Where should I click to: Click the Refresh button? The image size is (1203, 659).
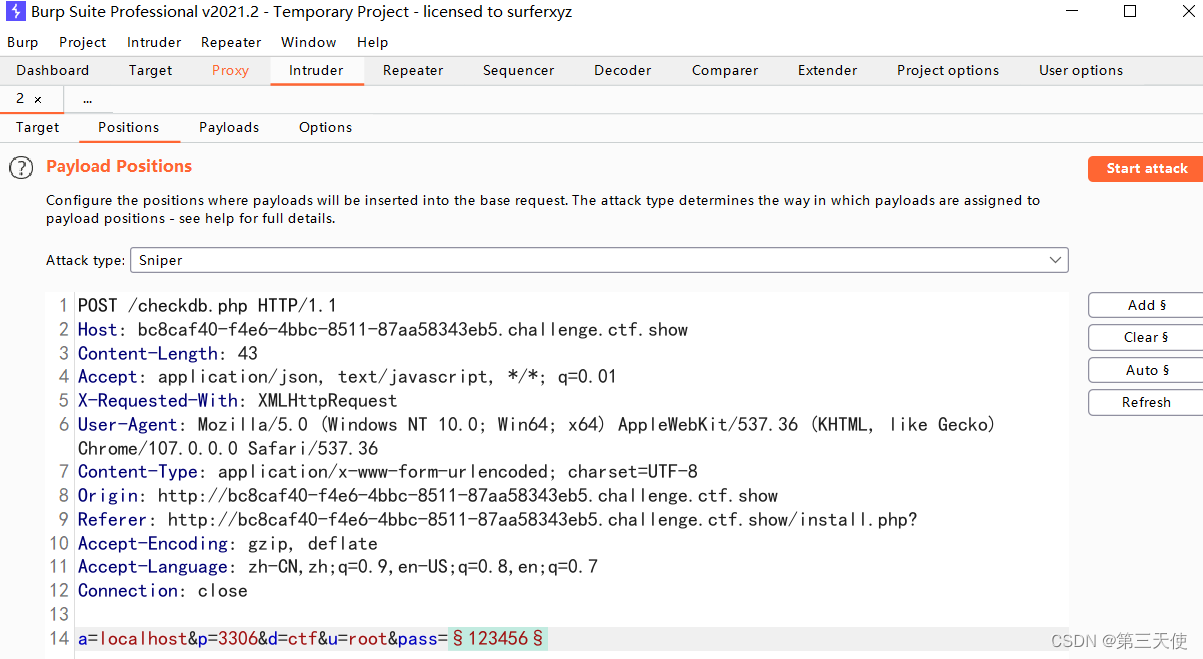coord(1146,402)
